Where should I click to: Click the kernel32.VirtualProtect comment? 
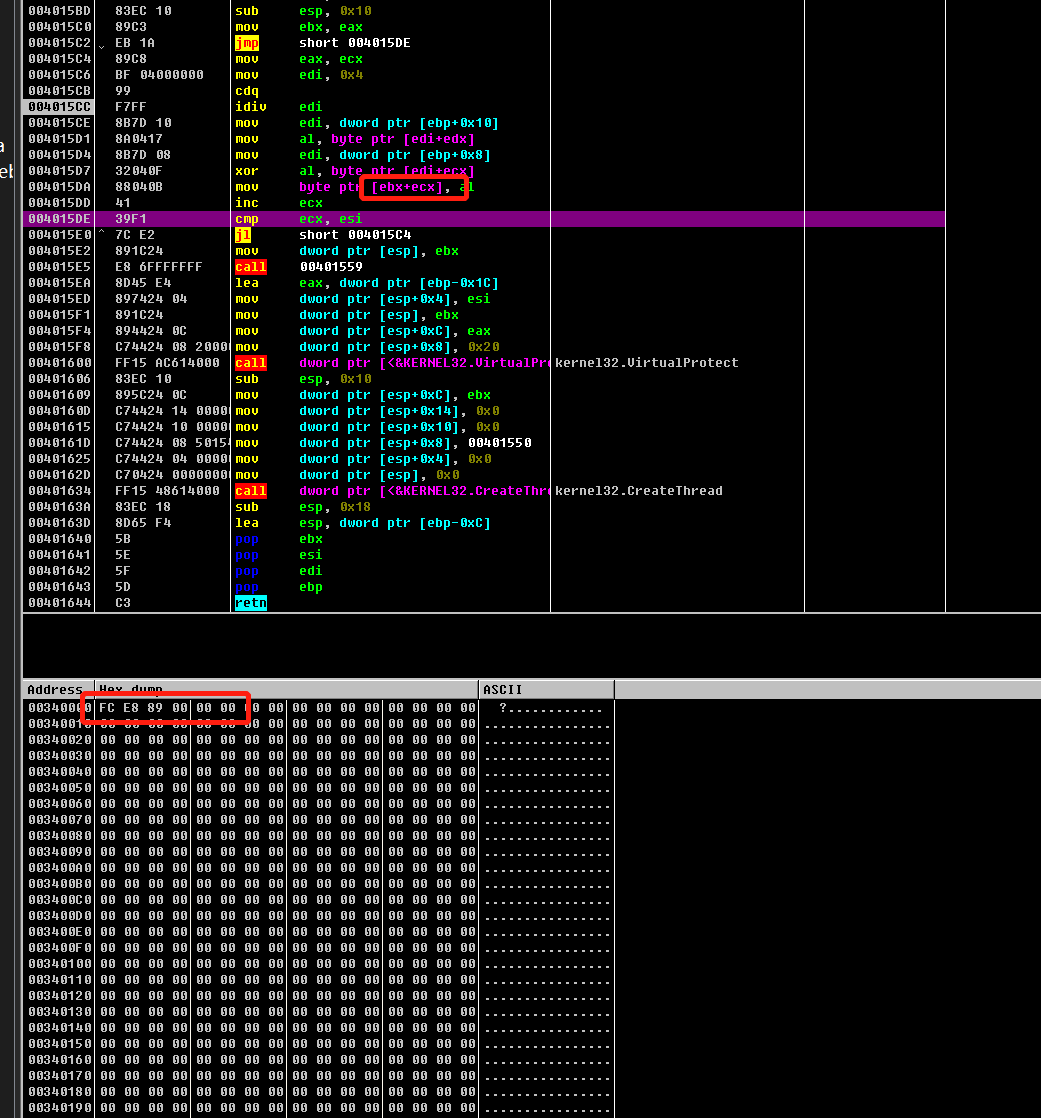pos(646,363)
